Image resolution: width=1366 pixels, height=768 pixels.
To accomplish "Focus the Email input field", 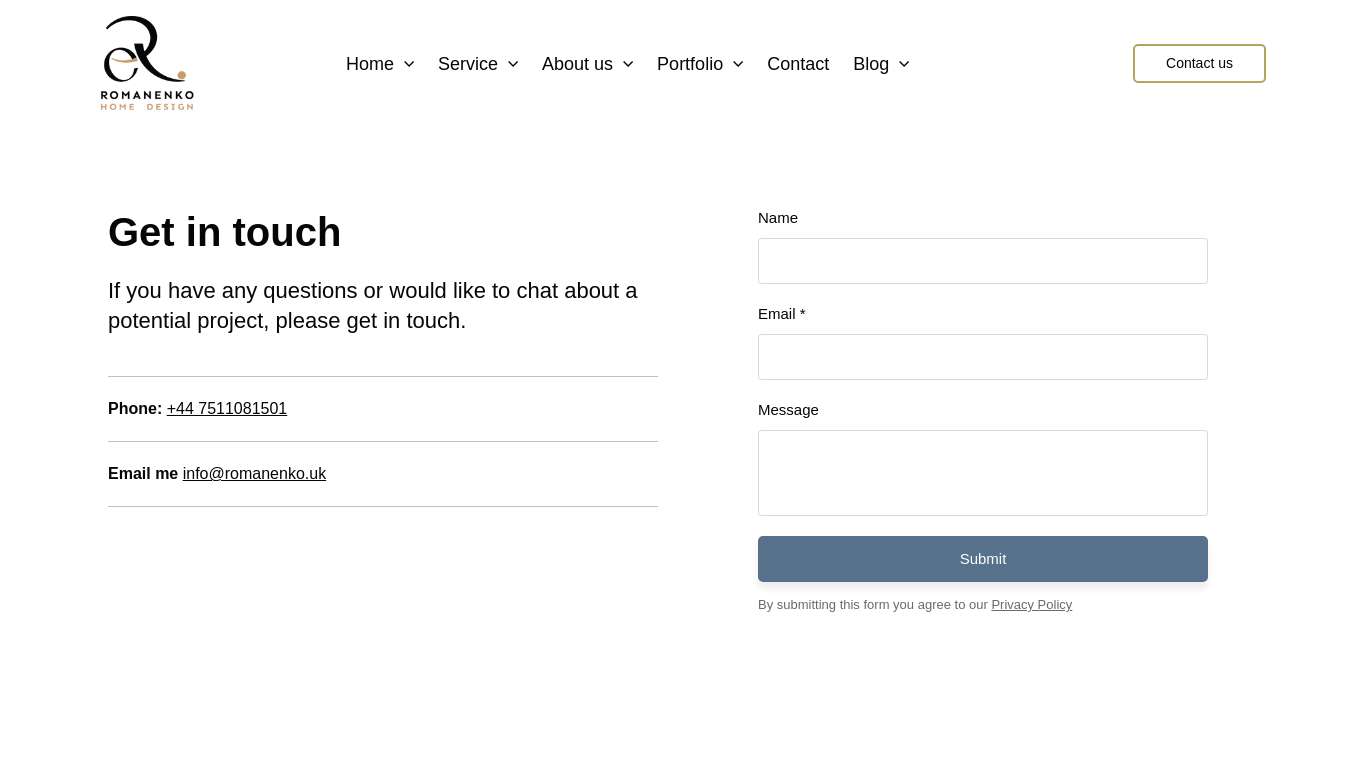I will coord(983,357).
